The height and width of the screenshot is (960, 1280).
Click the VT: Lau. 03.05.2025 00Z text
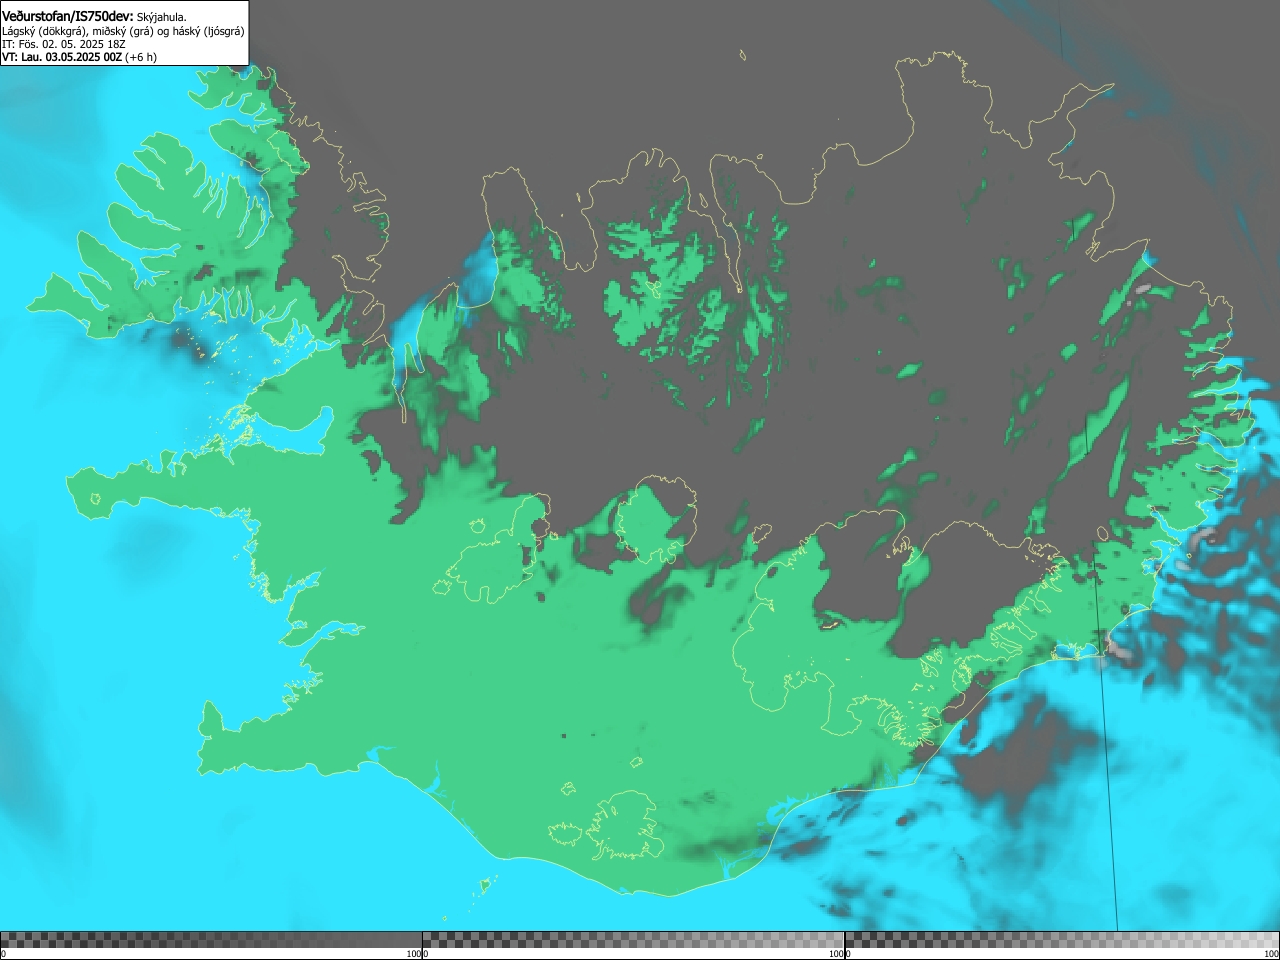[x=62, y=57]
